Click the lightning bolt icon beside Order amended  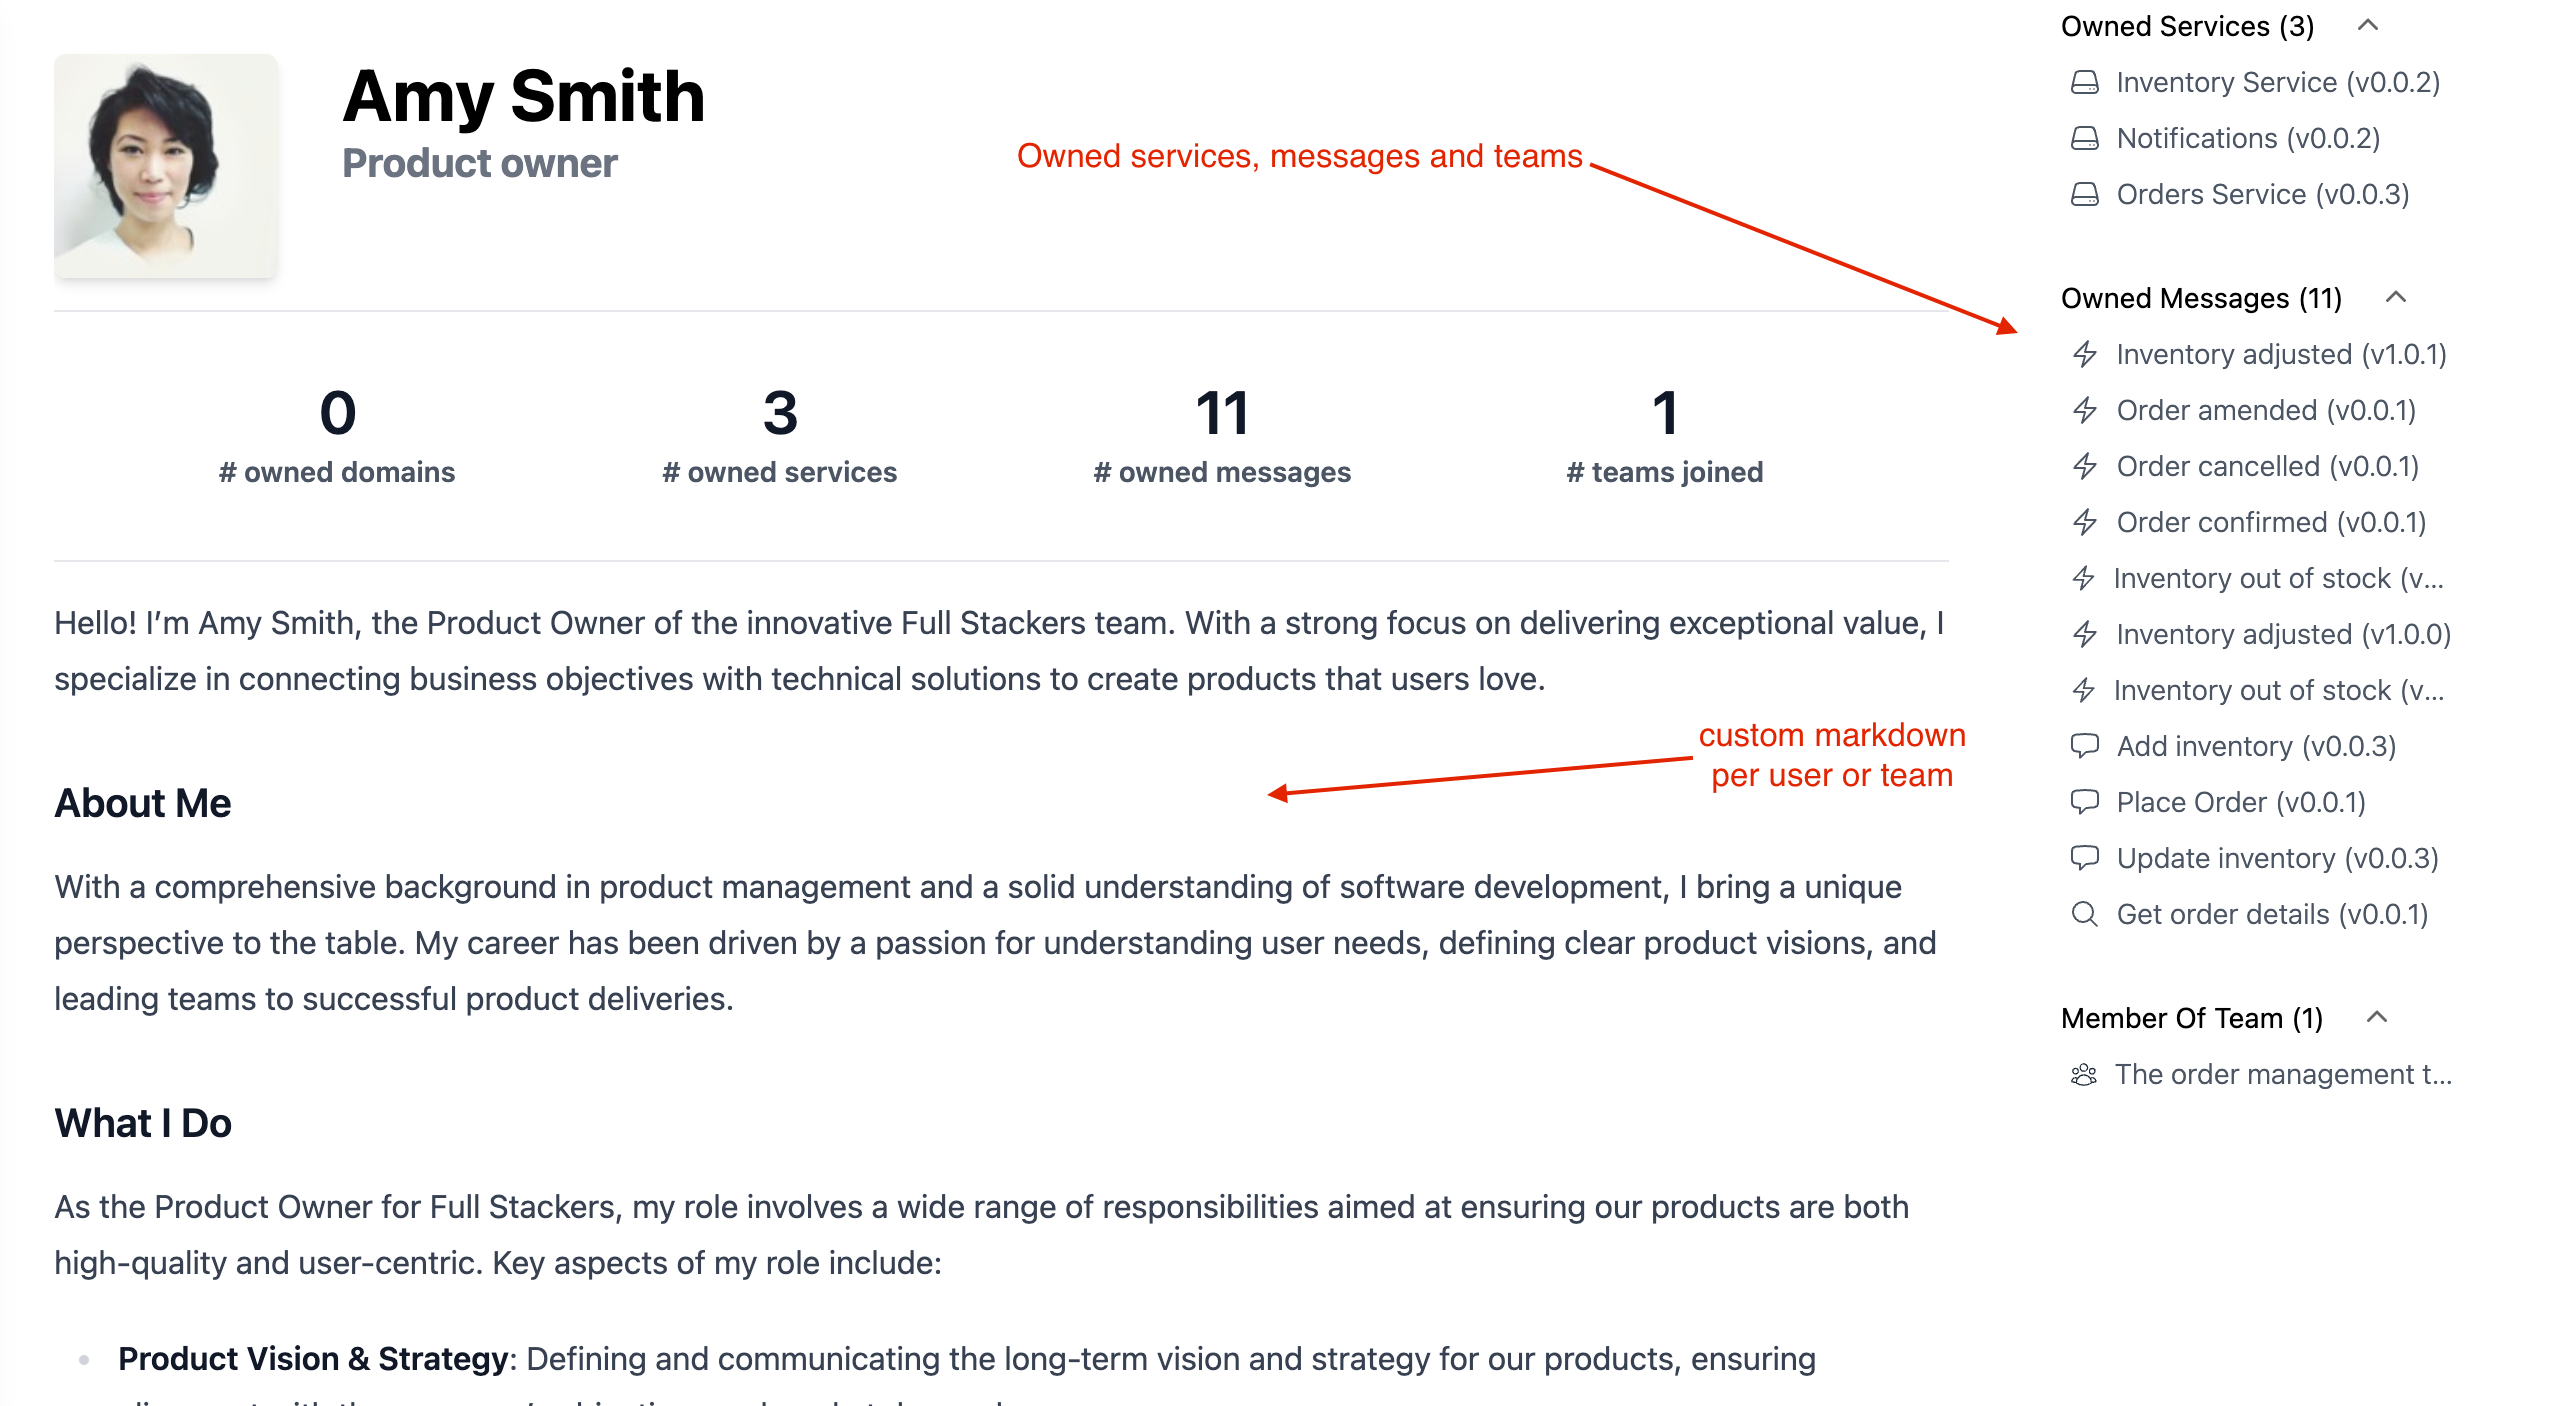(2084, 410)
